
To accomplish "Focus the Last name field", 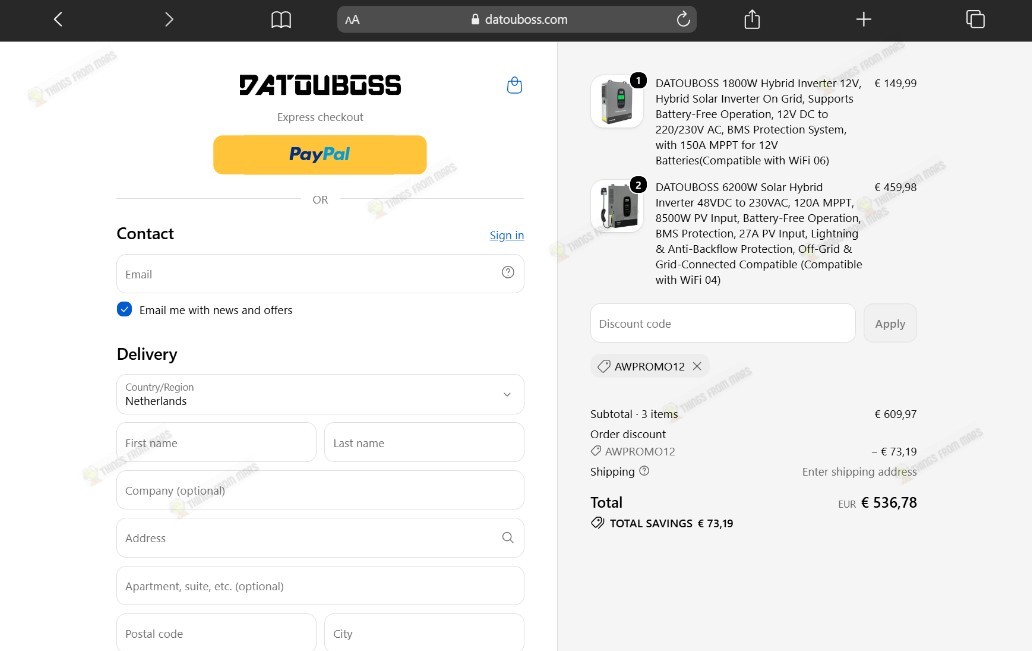I will coord(424,442).
